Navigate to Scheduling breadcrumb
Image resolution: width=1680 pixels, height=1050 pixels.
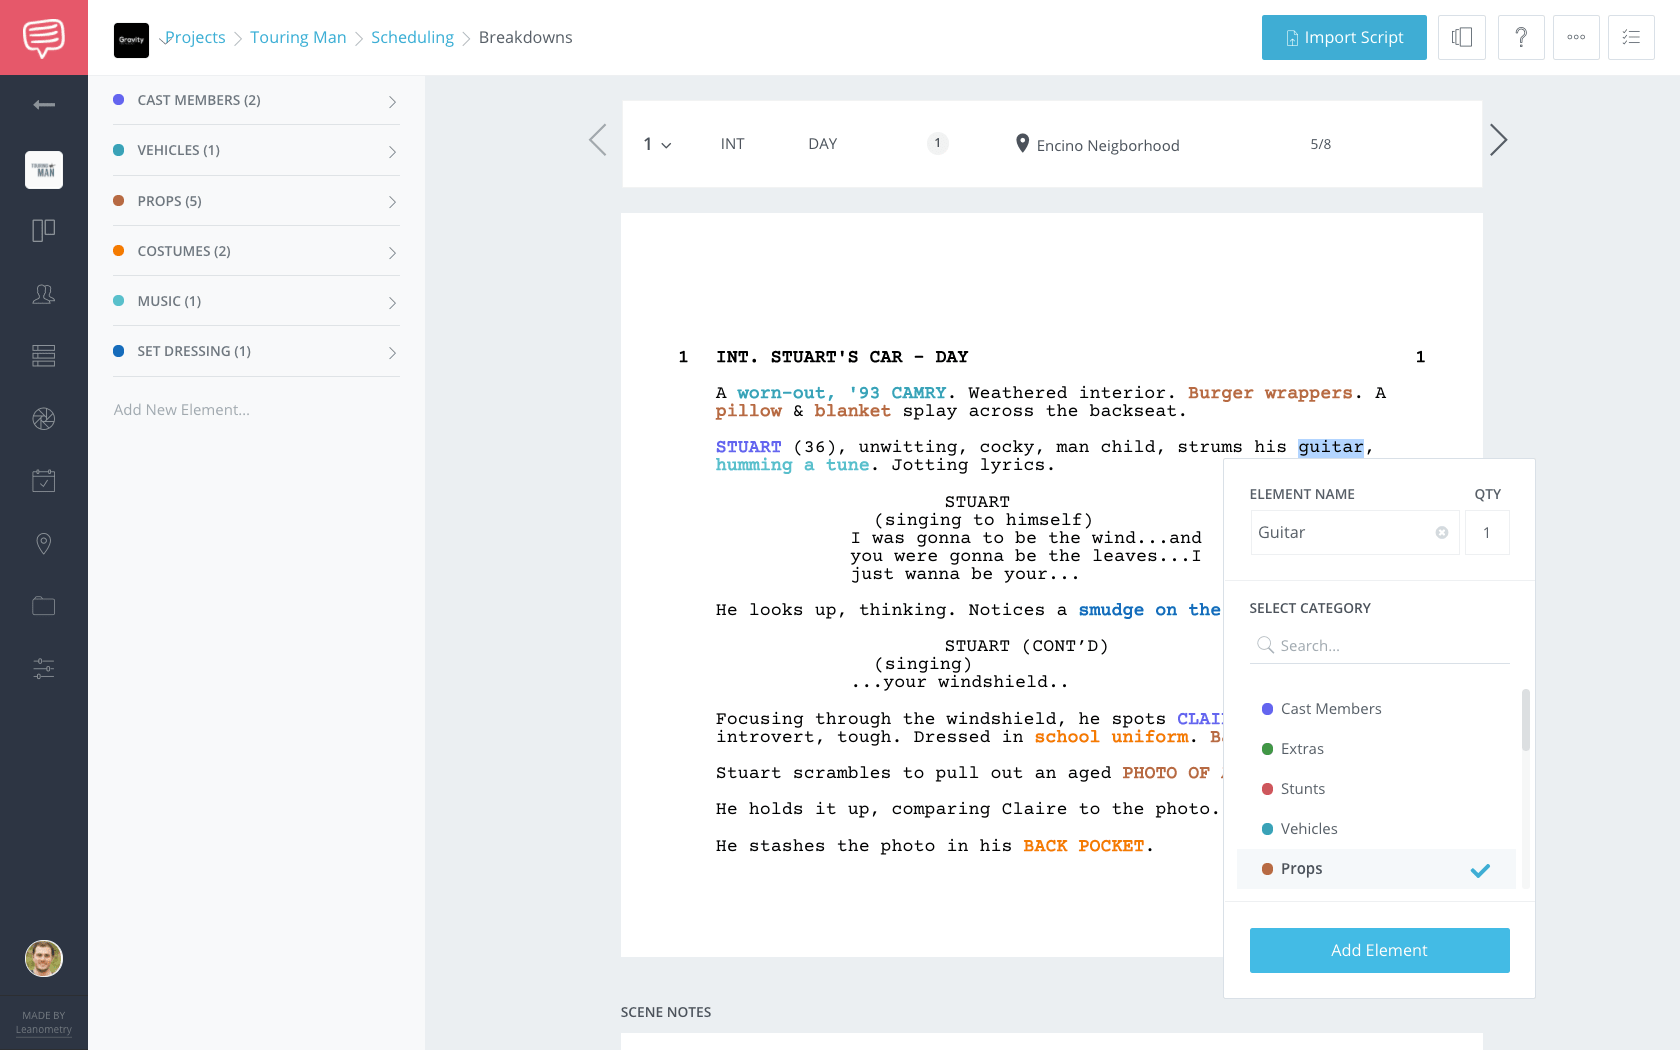[x=412, y=38]
